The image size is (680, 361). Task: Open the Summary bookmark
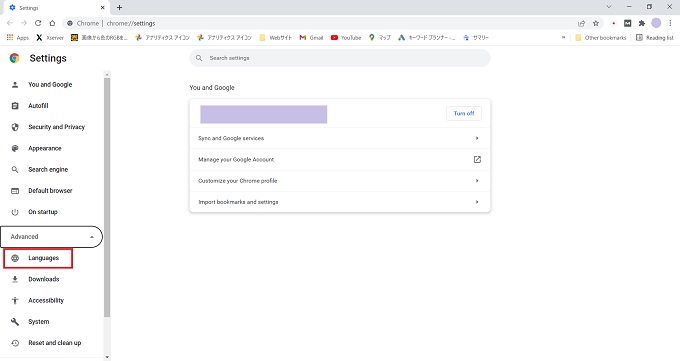(476, 38)
